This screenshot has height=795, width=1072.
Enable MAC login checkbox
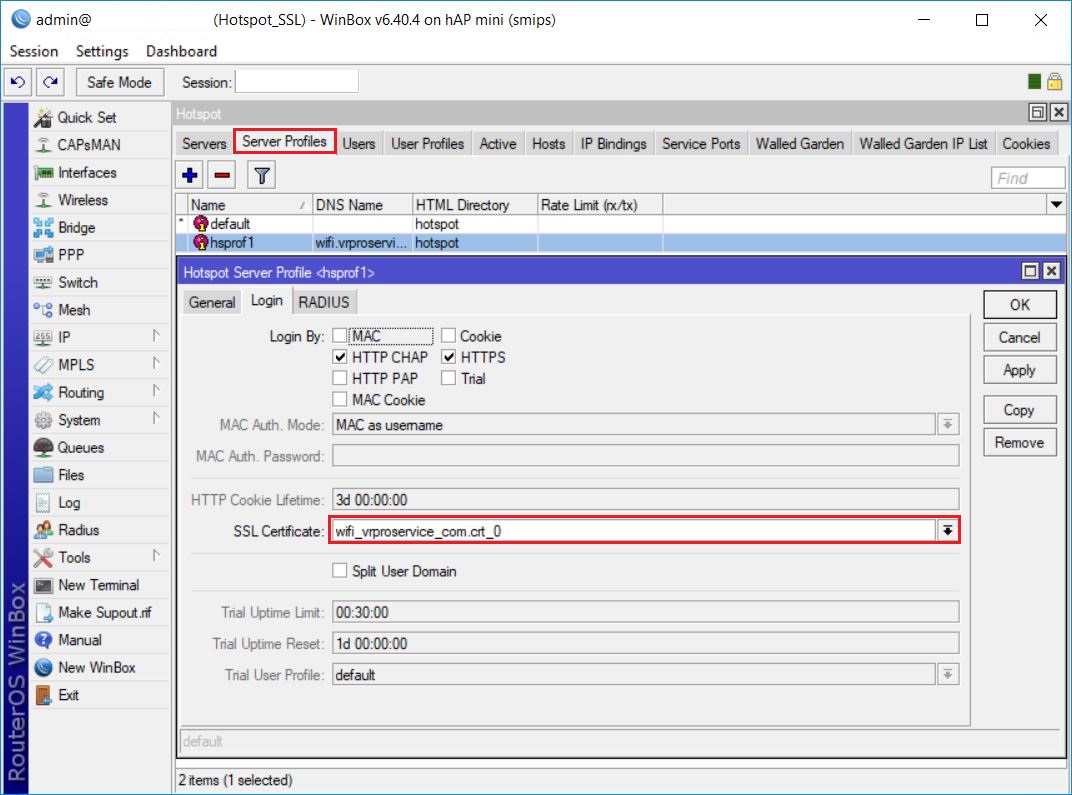tap(340, 336)
